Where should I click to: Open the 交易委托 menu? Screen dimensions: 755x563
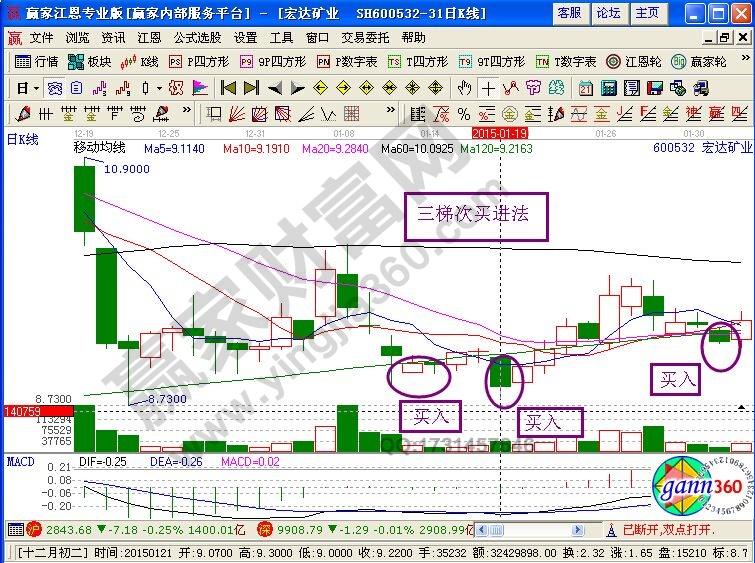365,37
